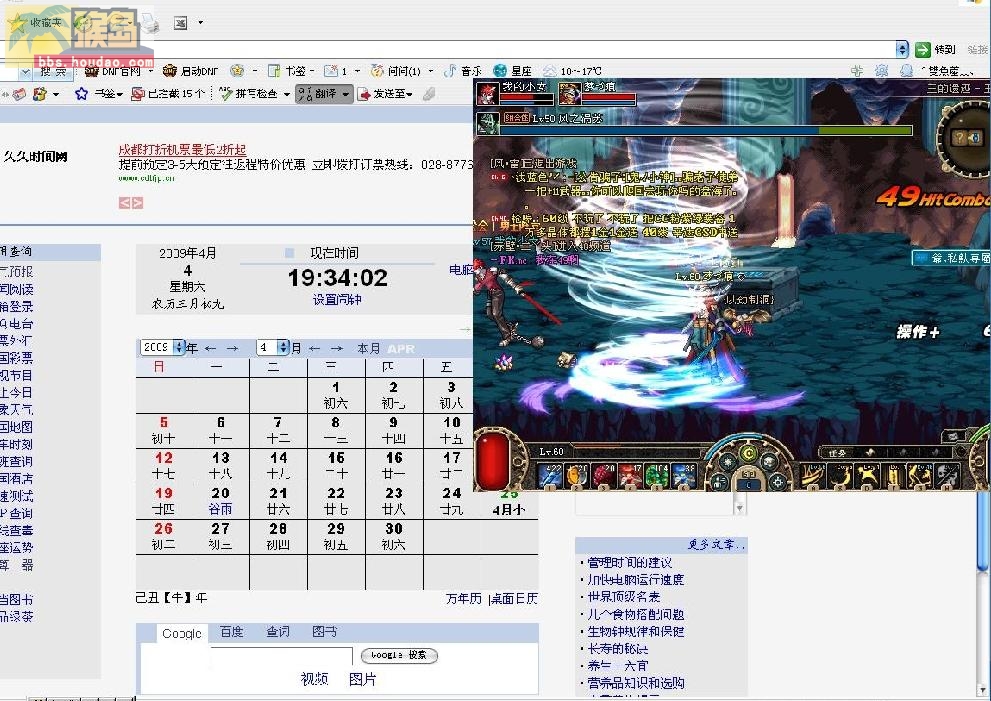Open the 更多文章 more articles link
The width and height of the screenshot is (991, 701).
coord(716,544)
